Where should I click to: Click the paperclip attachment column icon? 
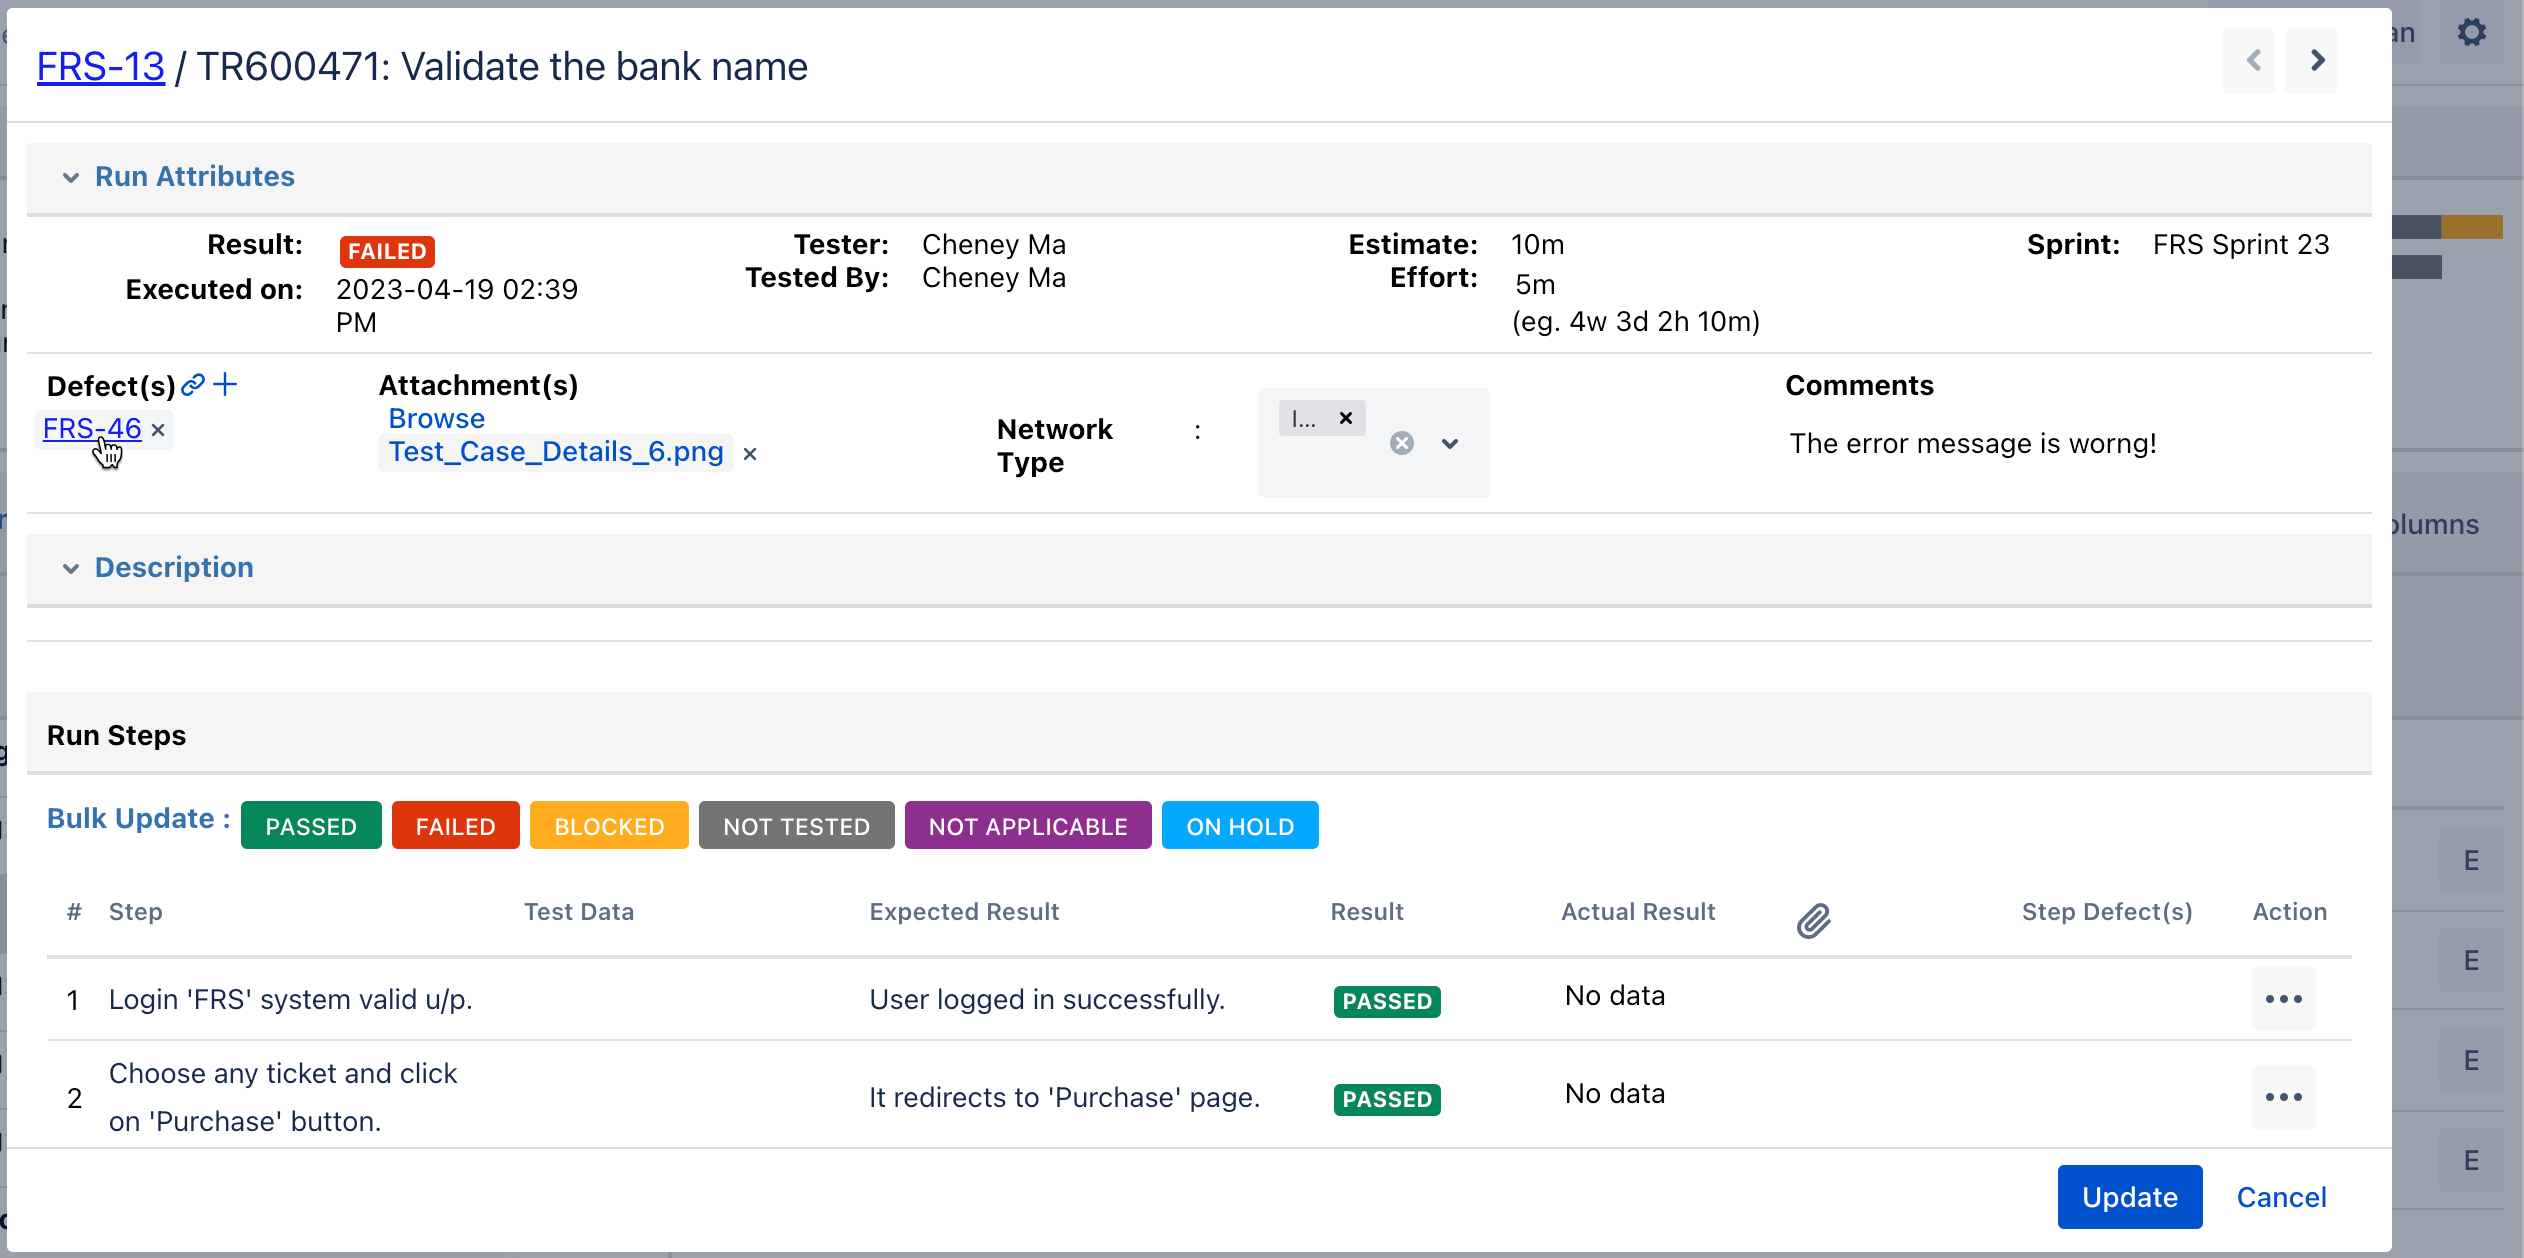click(x=1813, y=920)
